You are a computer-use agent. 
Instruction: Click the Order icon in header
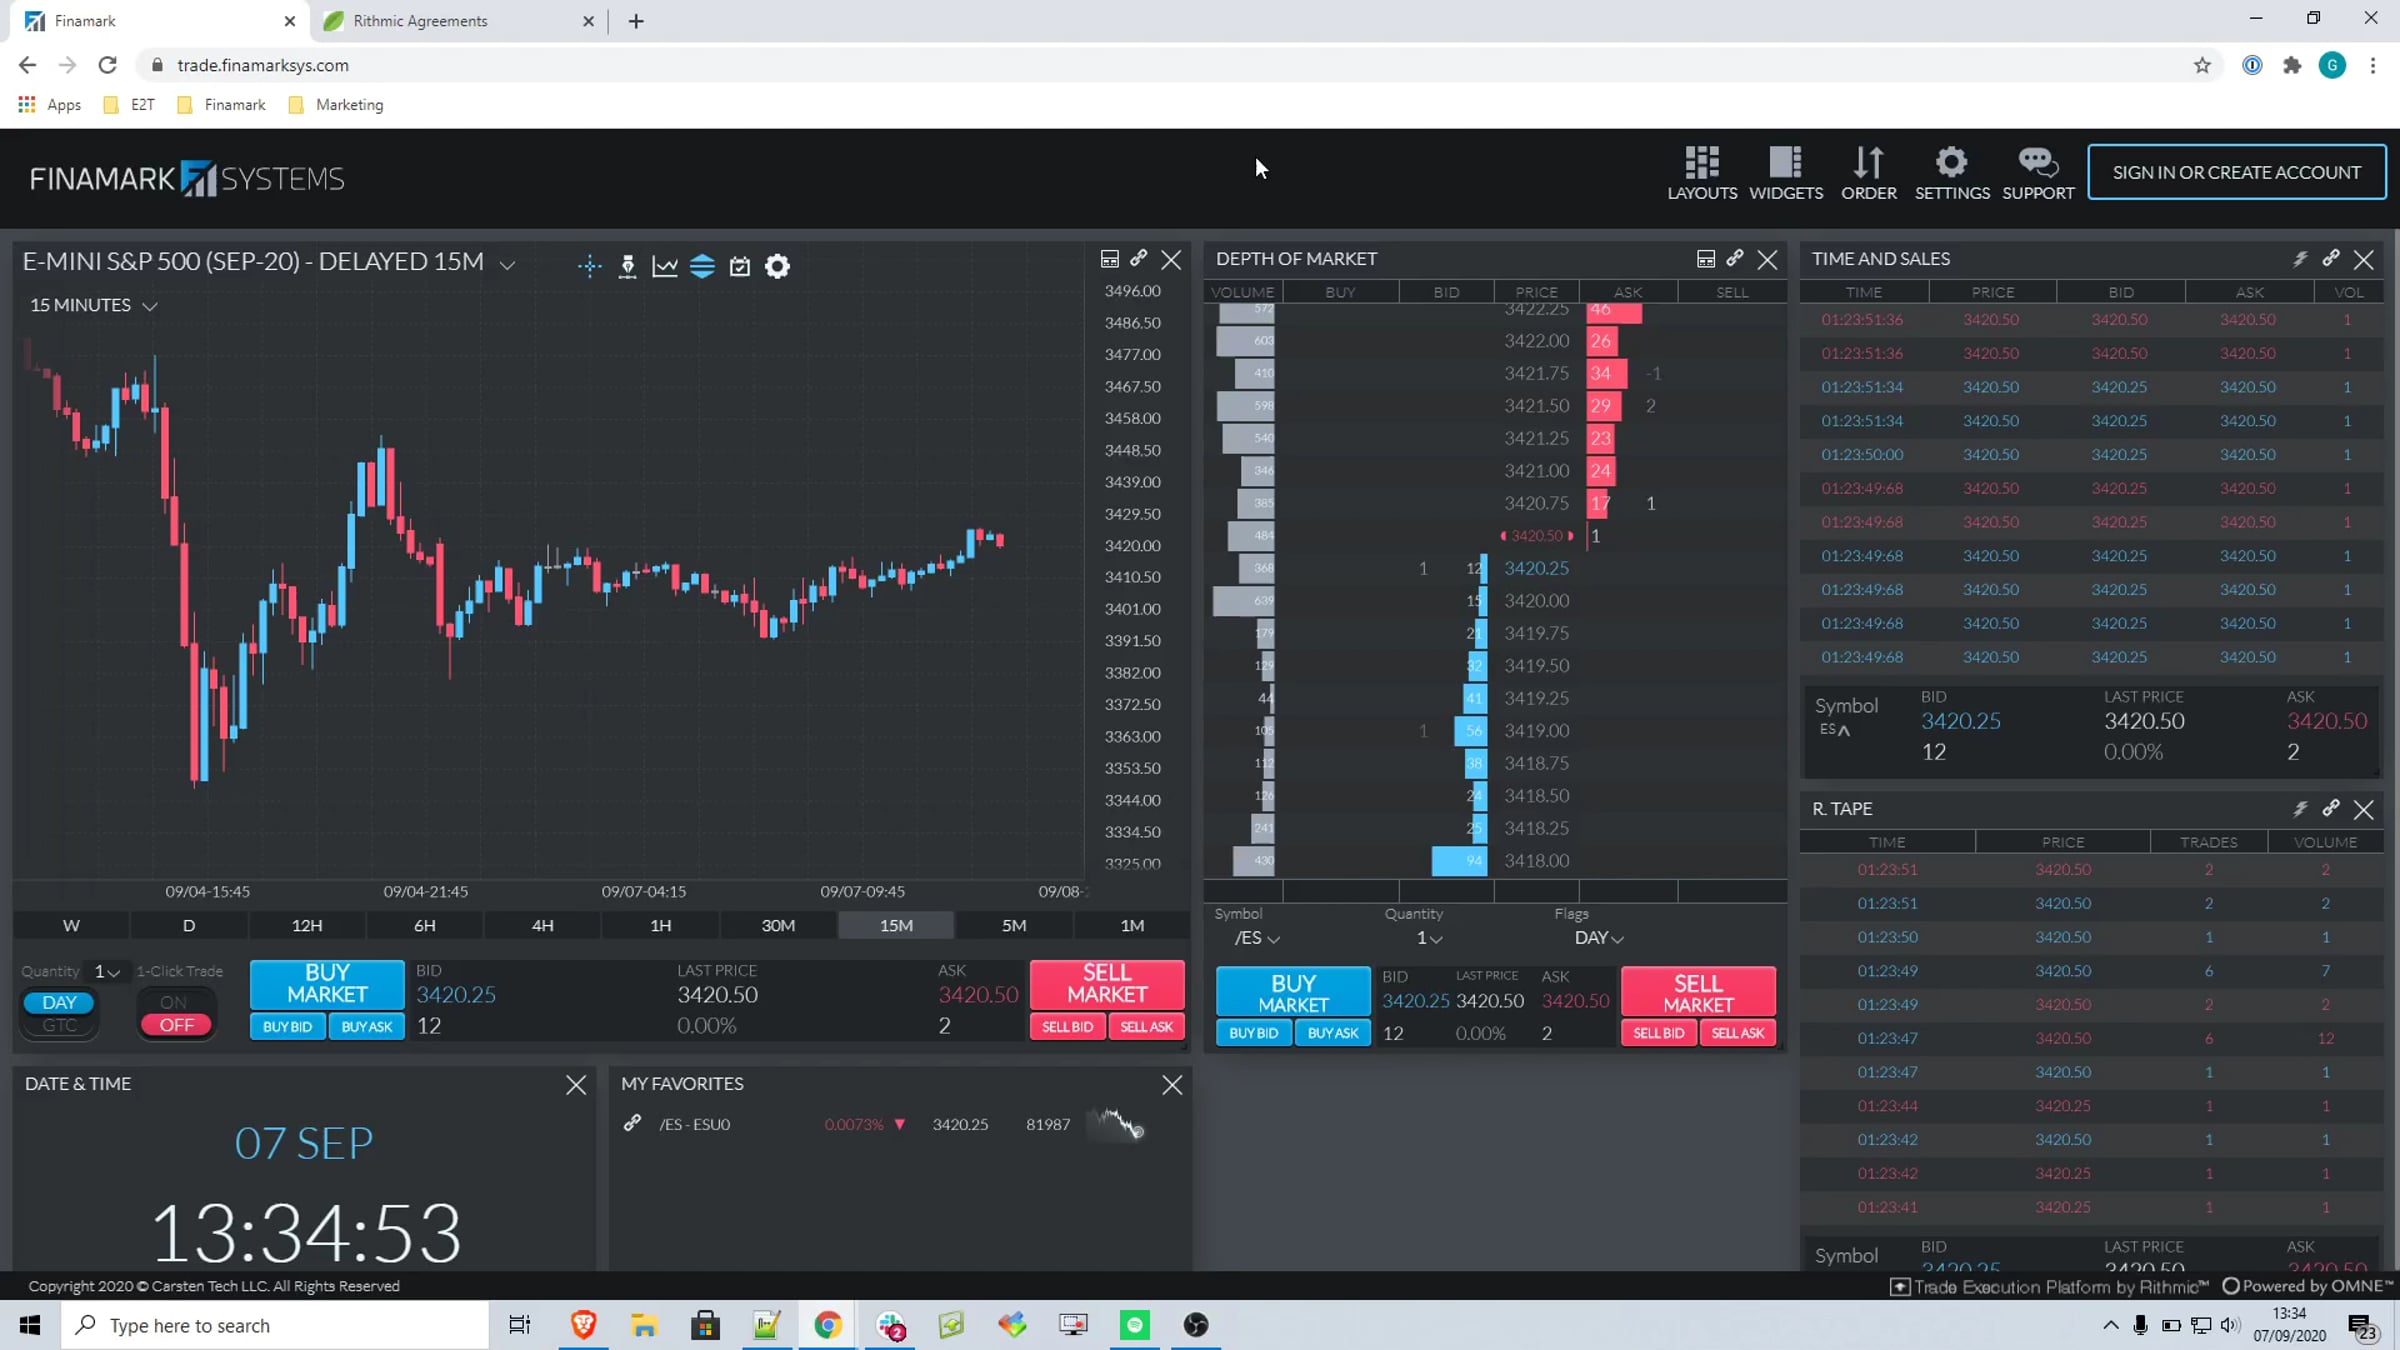pyautogui.click(x=1868, y=172)
